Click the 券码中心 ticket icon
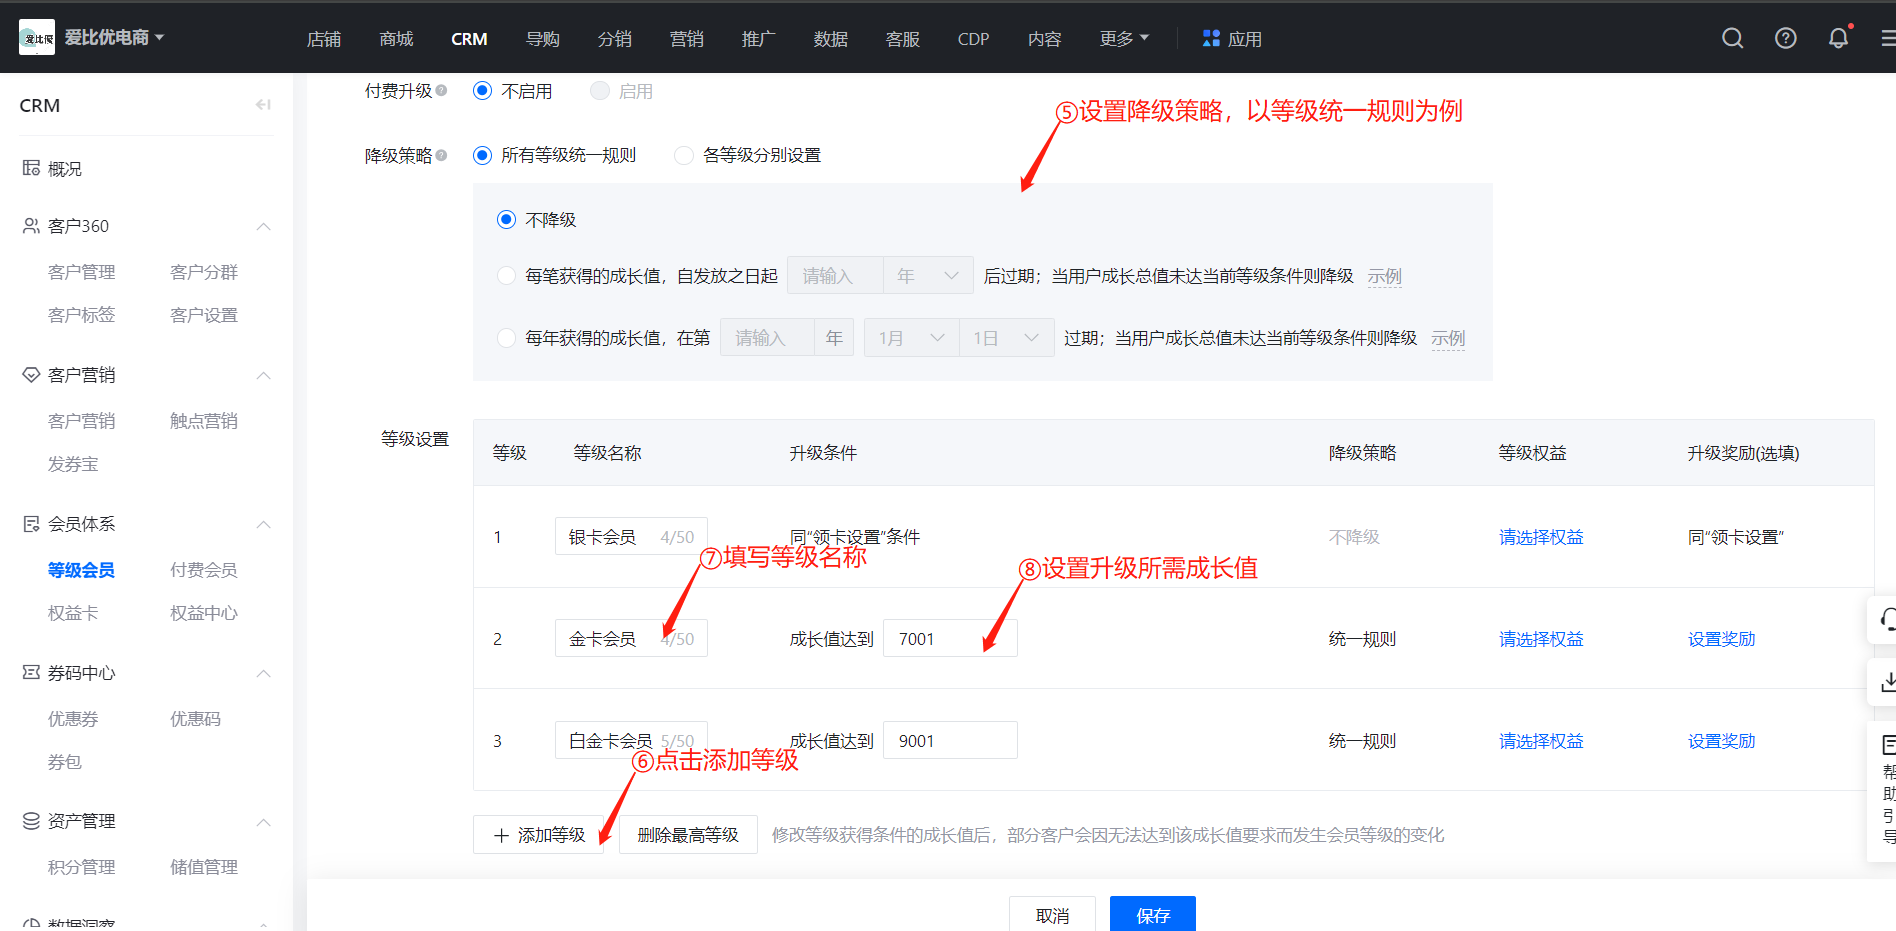This screenshot has height=931, width=1896. (31, 672)
